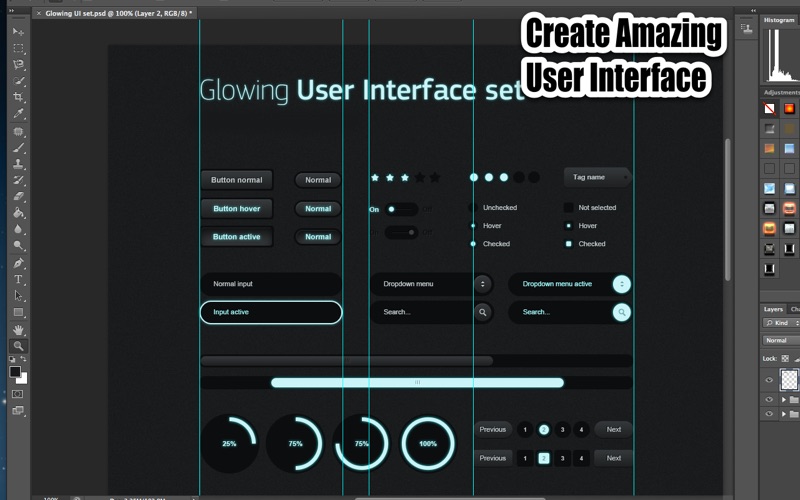
Task: Click 'Glowing User Interface set' canvas heading
Action: [361, 90]
